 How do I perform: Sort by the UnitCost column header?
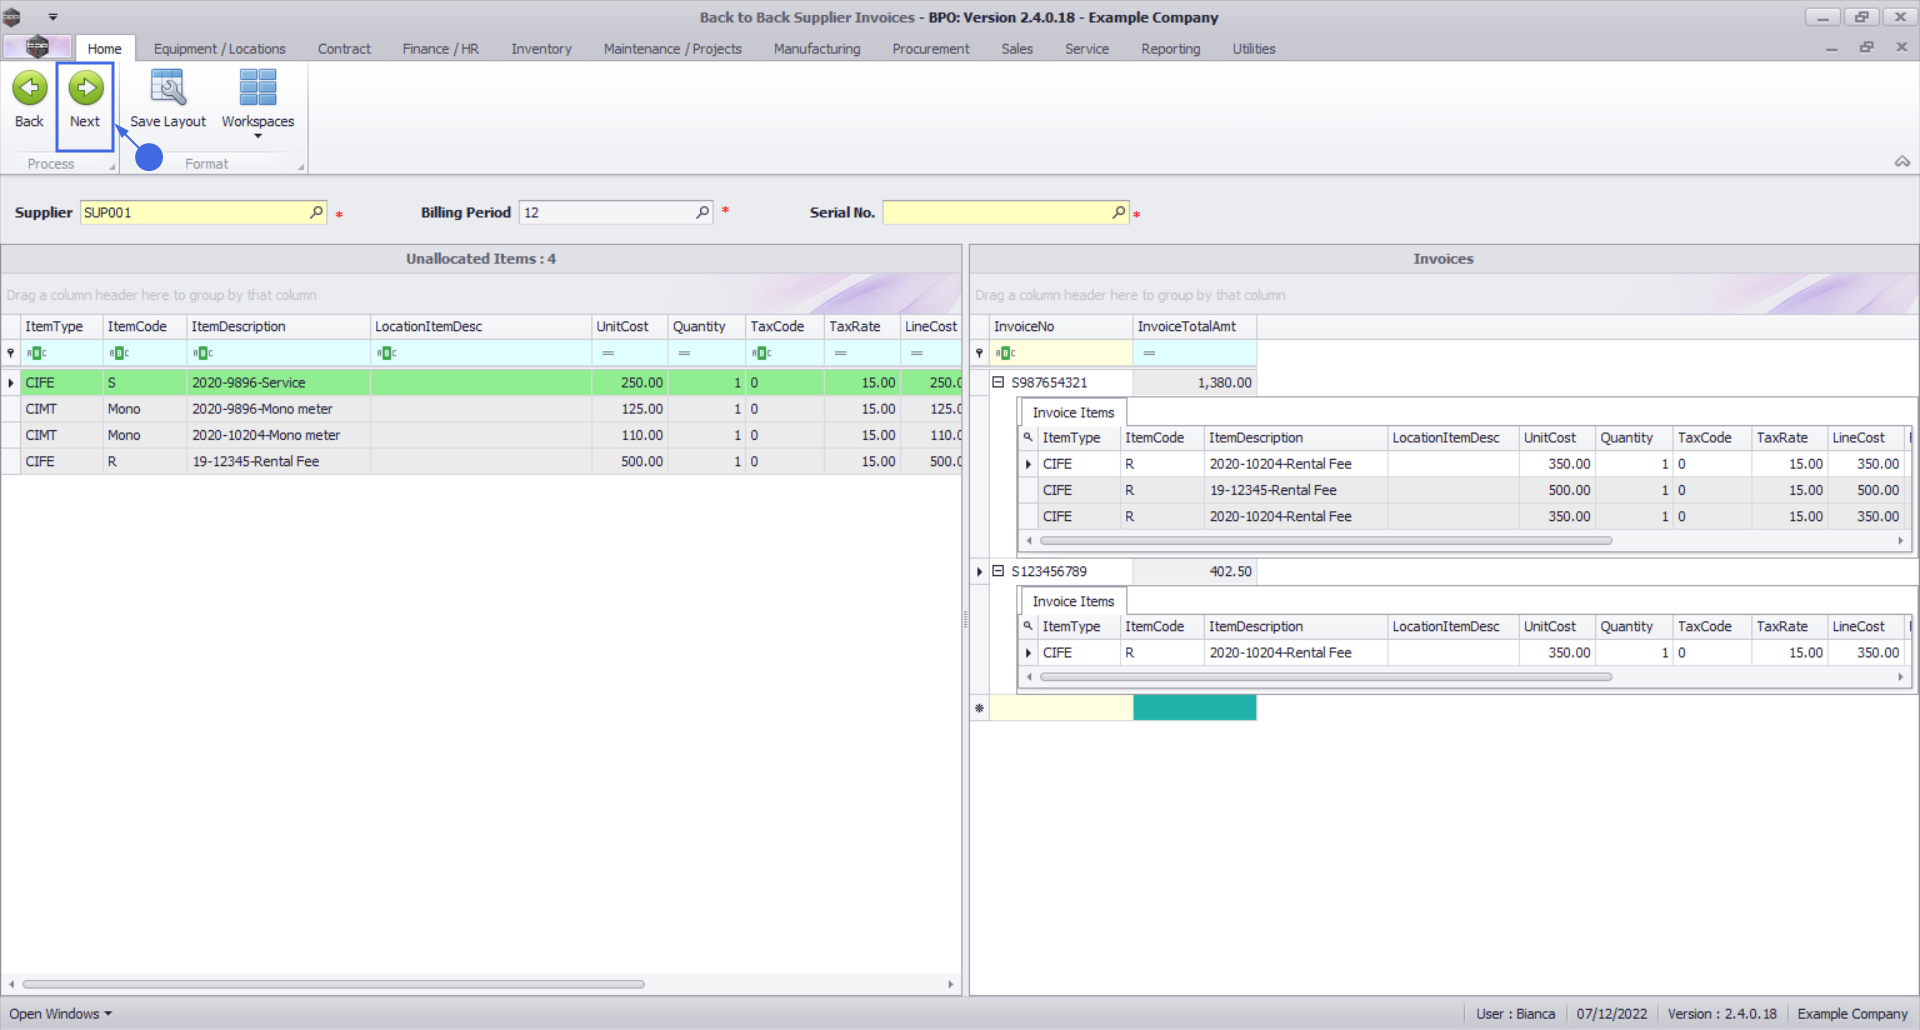point(629,327)
